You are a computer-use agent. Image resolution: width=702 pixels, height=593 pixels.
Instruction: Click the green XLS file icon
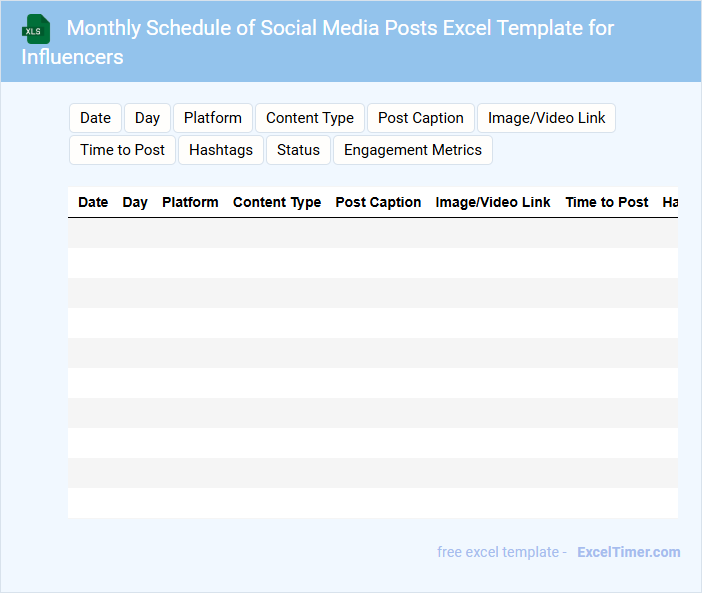pyautogui.click(x=36, y=29)
